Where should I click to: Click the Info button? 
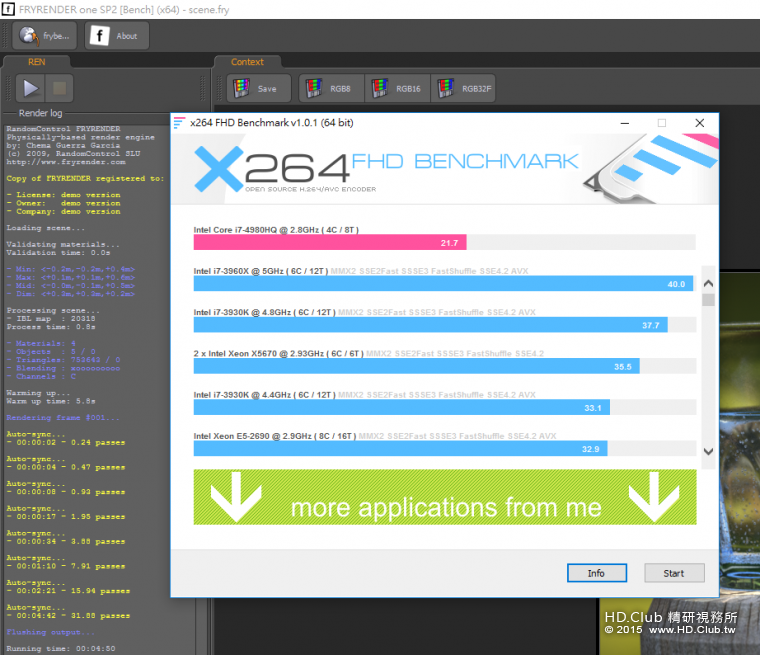[x=596, y=573]
